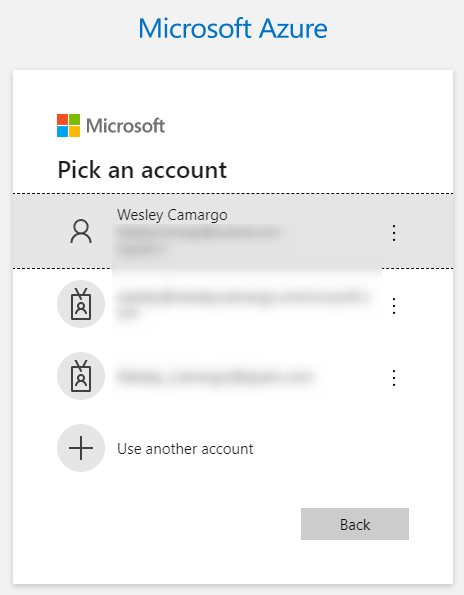Image resolution: width=464 pixels, height=595 pixels.
Task: Open the third account's three-dot options menu
Action: click(394, 378)
